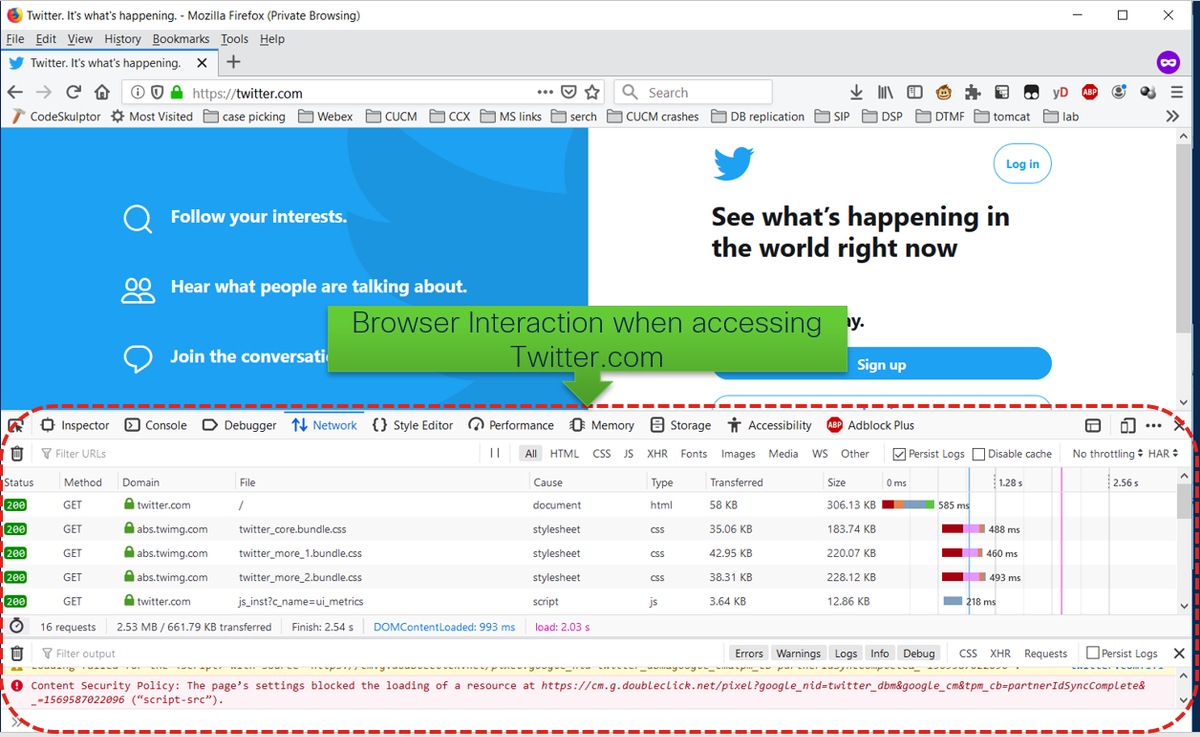Image resolution: width=1200 pixels, height=737 pixels.
Task: Open the Library menu icon
Action: [885, 92]
